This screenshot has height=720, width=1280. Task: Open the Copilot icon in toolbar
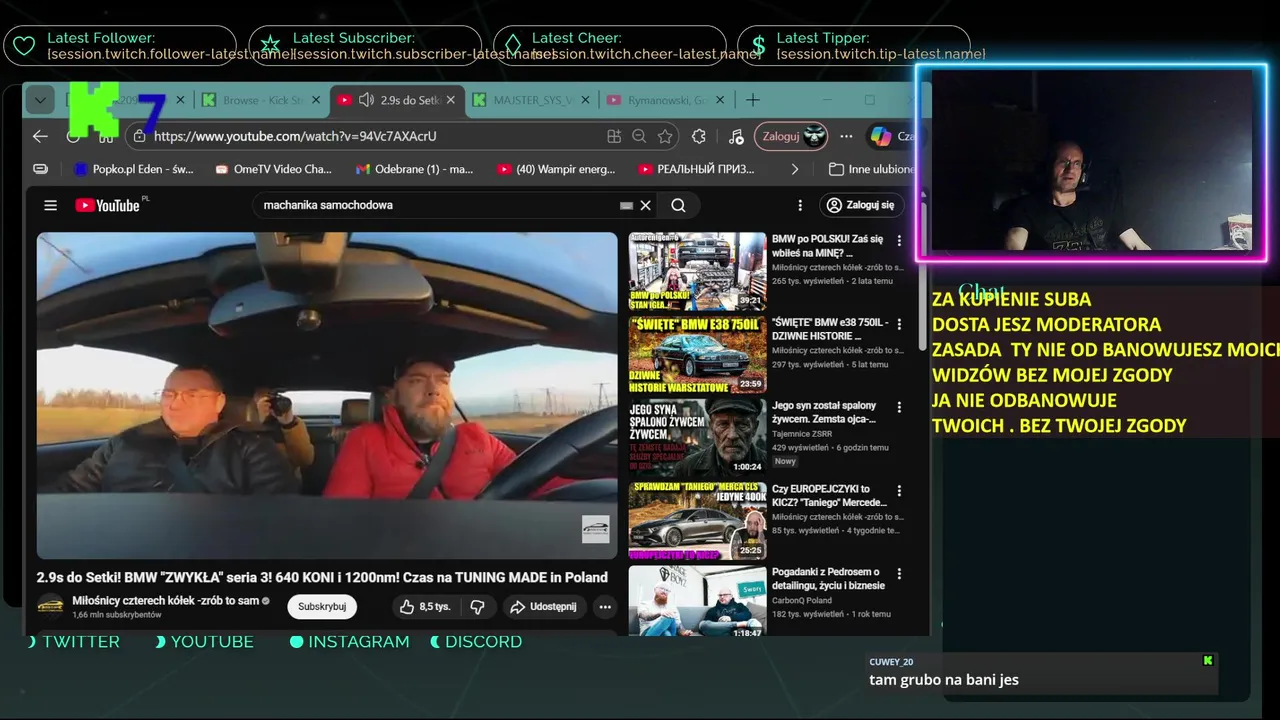click(x=880, y=136)
